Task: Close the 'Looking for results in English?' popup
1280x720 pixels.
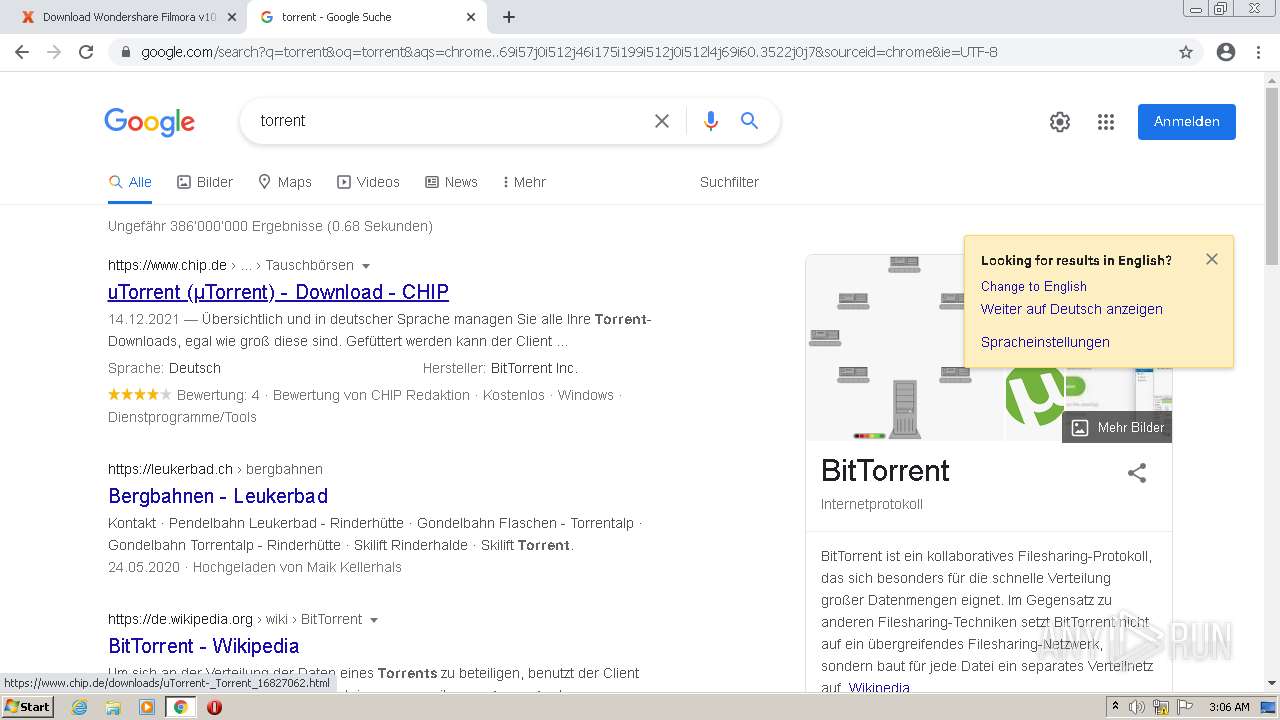Action: [1212, 259]
